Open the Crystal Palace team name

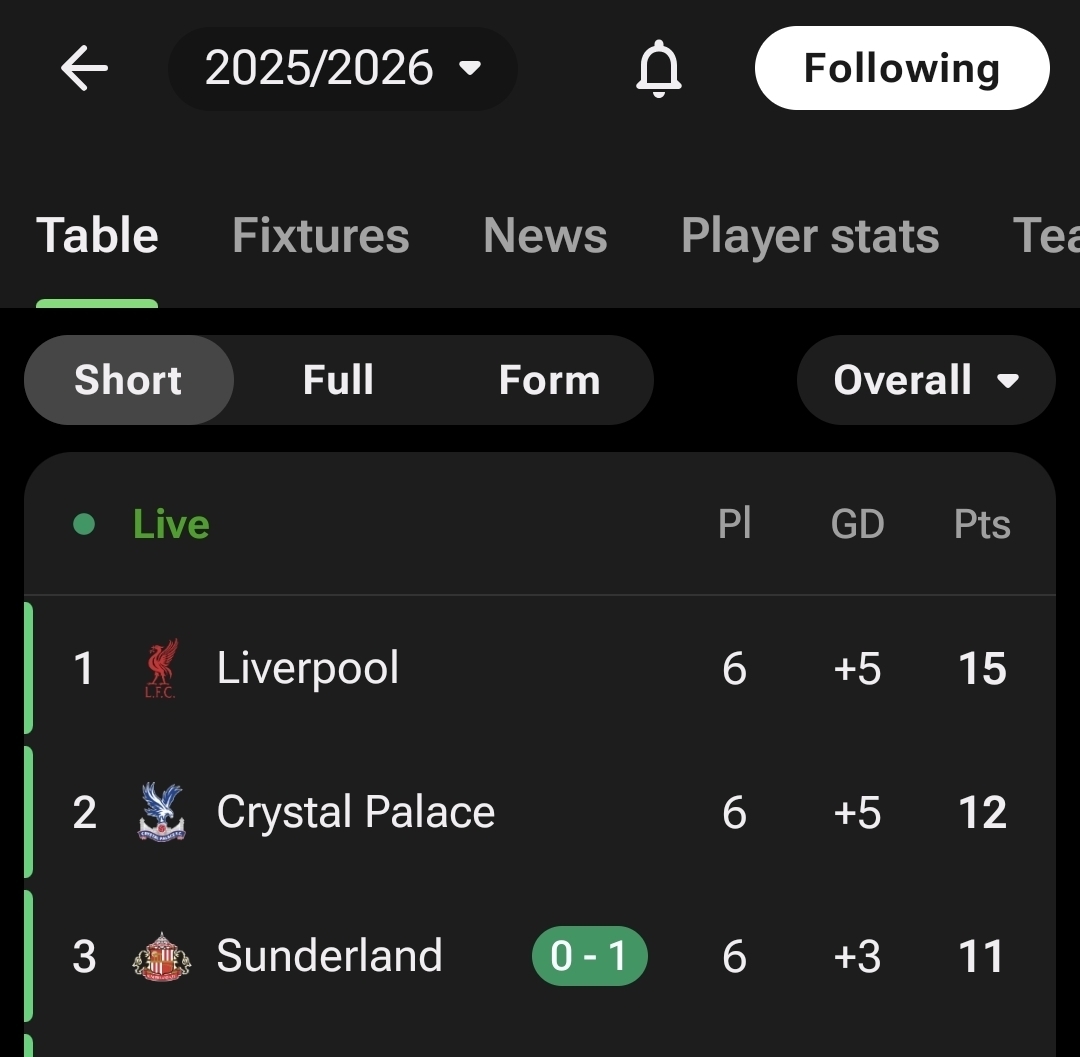tap(355, 812)
